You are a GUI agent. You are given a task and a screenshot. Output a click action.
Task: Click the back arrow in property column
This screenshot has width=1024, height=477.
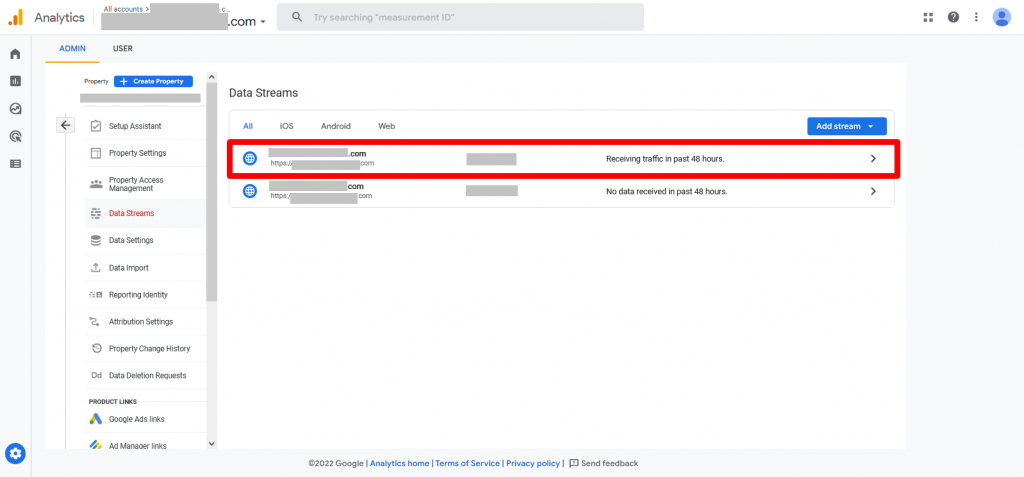tap(65, 125)
